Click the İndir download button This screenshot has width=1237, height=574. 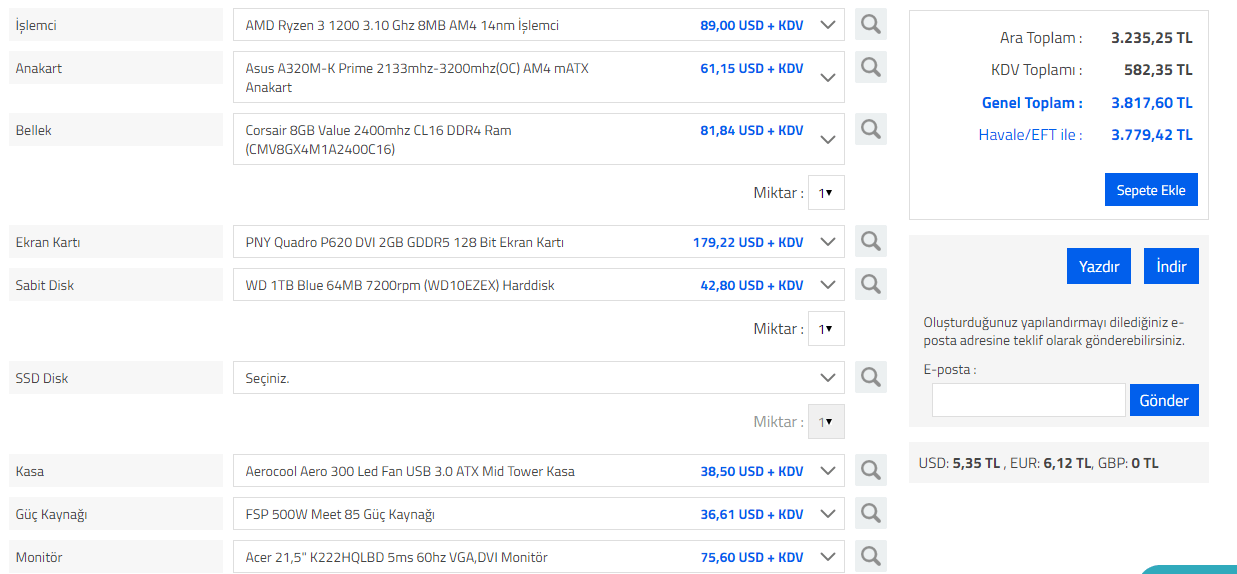(x=1171, y=267)
